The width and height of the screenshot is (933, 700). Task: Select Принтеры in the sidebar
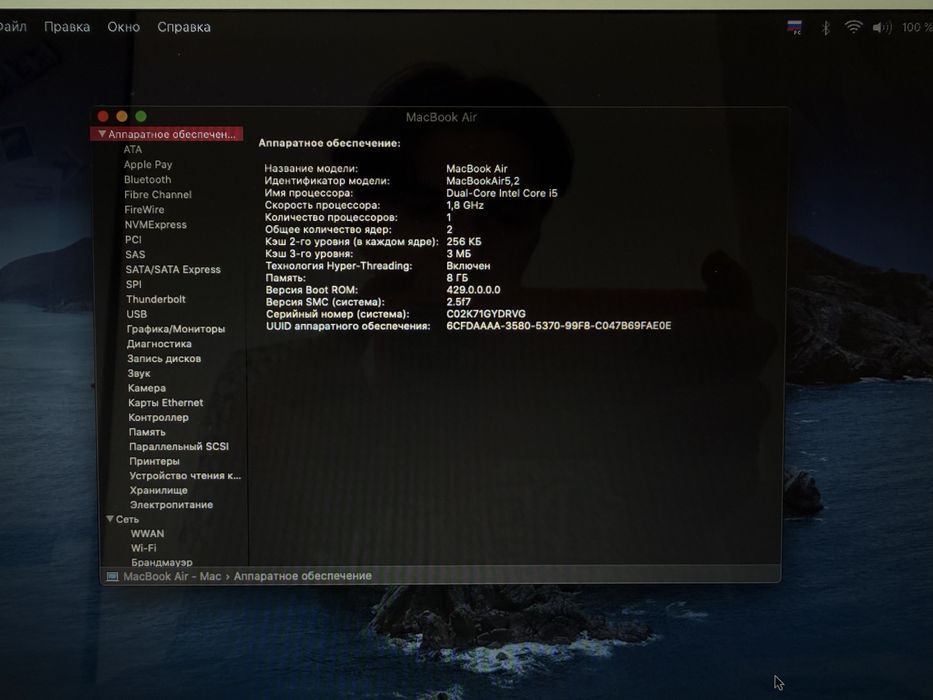[154, 461]
